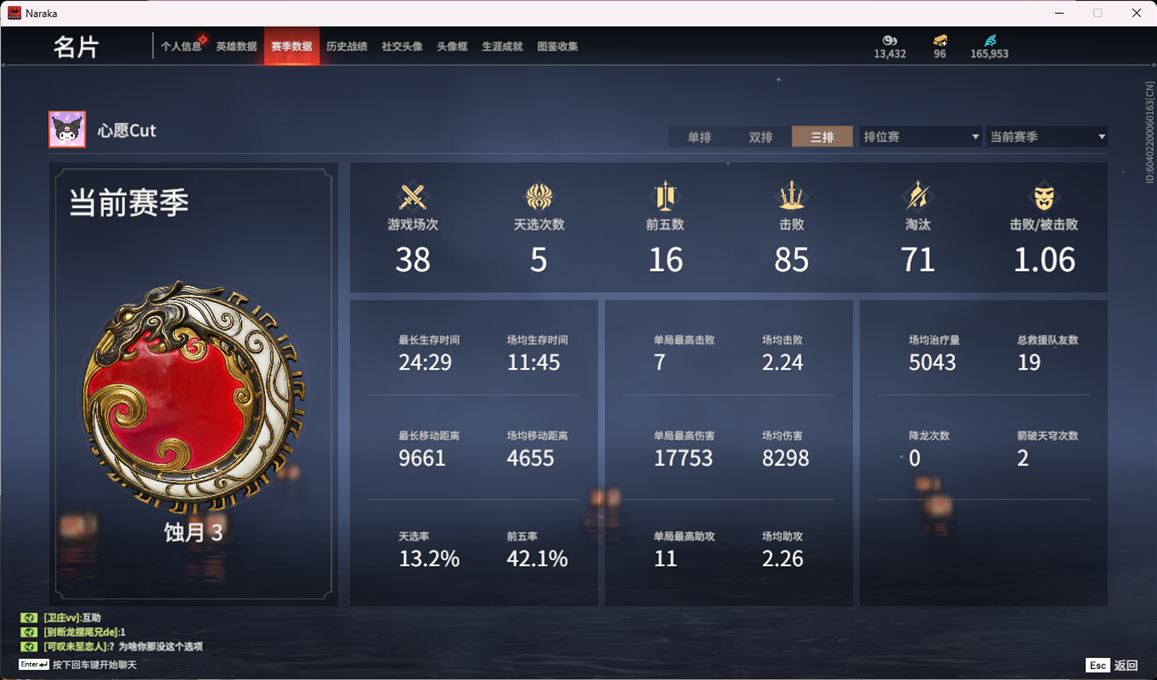The width and height of the screenshot is (1157, 680).
Task: Open the 排位赛 match type dropdown
Action: [x=920, y=136]
